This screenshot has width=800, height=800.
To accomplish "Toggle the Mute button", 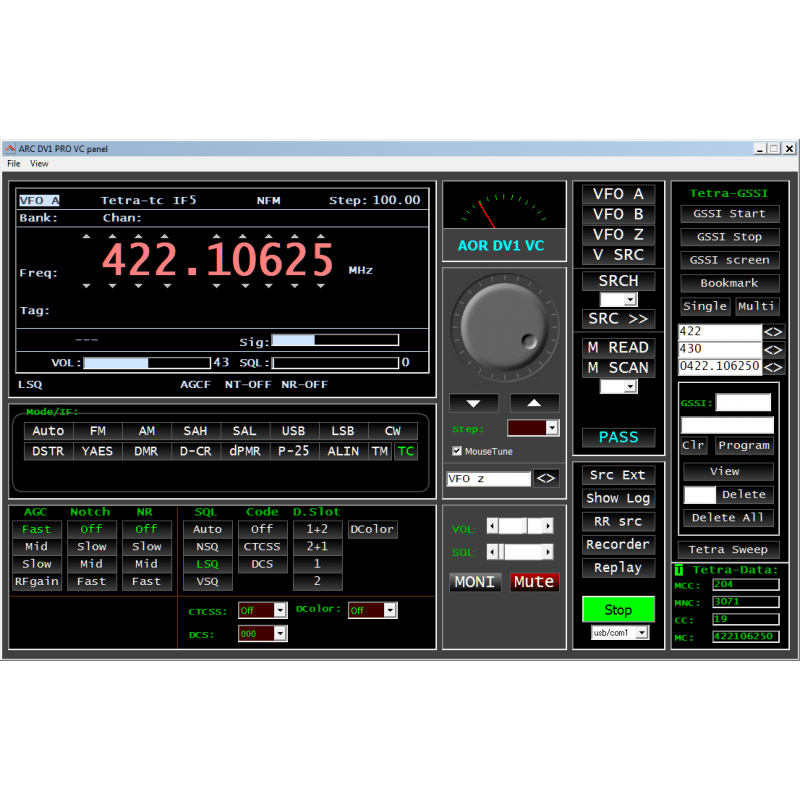I will 534,582.
